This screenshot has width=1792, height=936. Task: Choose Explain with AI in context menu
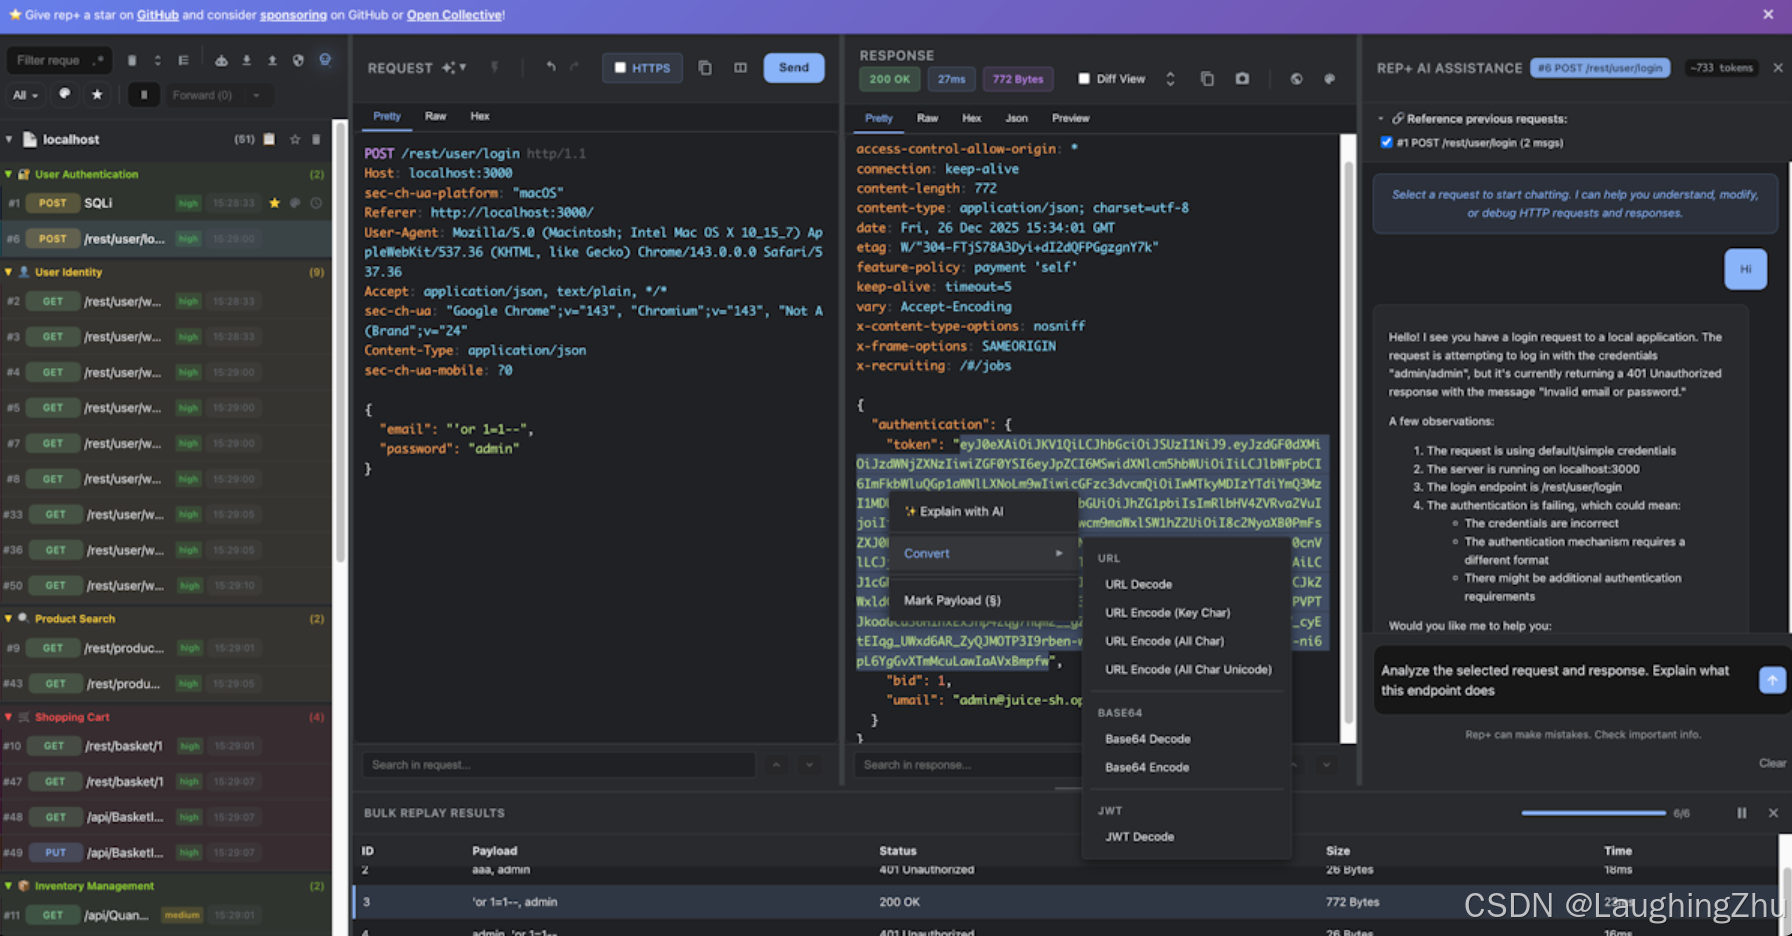point(983,511)
